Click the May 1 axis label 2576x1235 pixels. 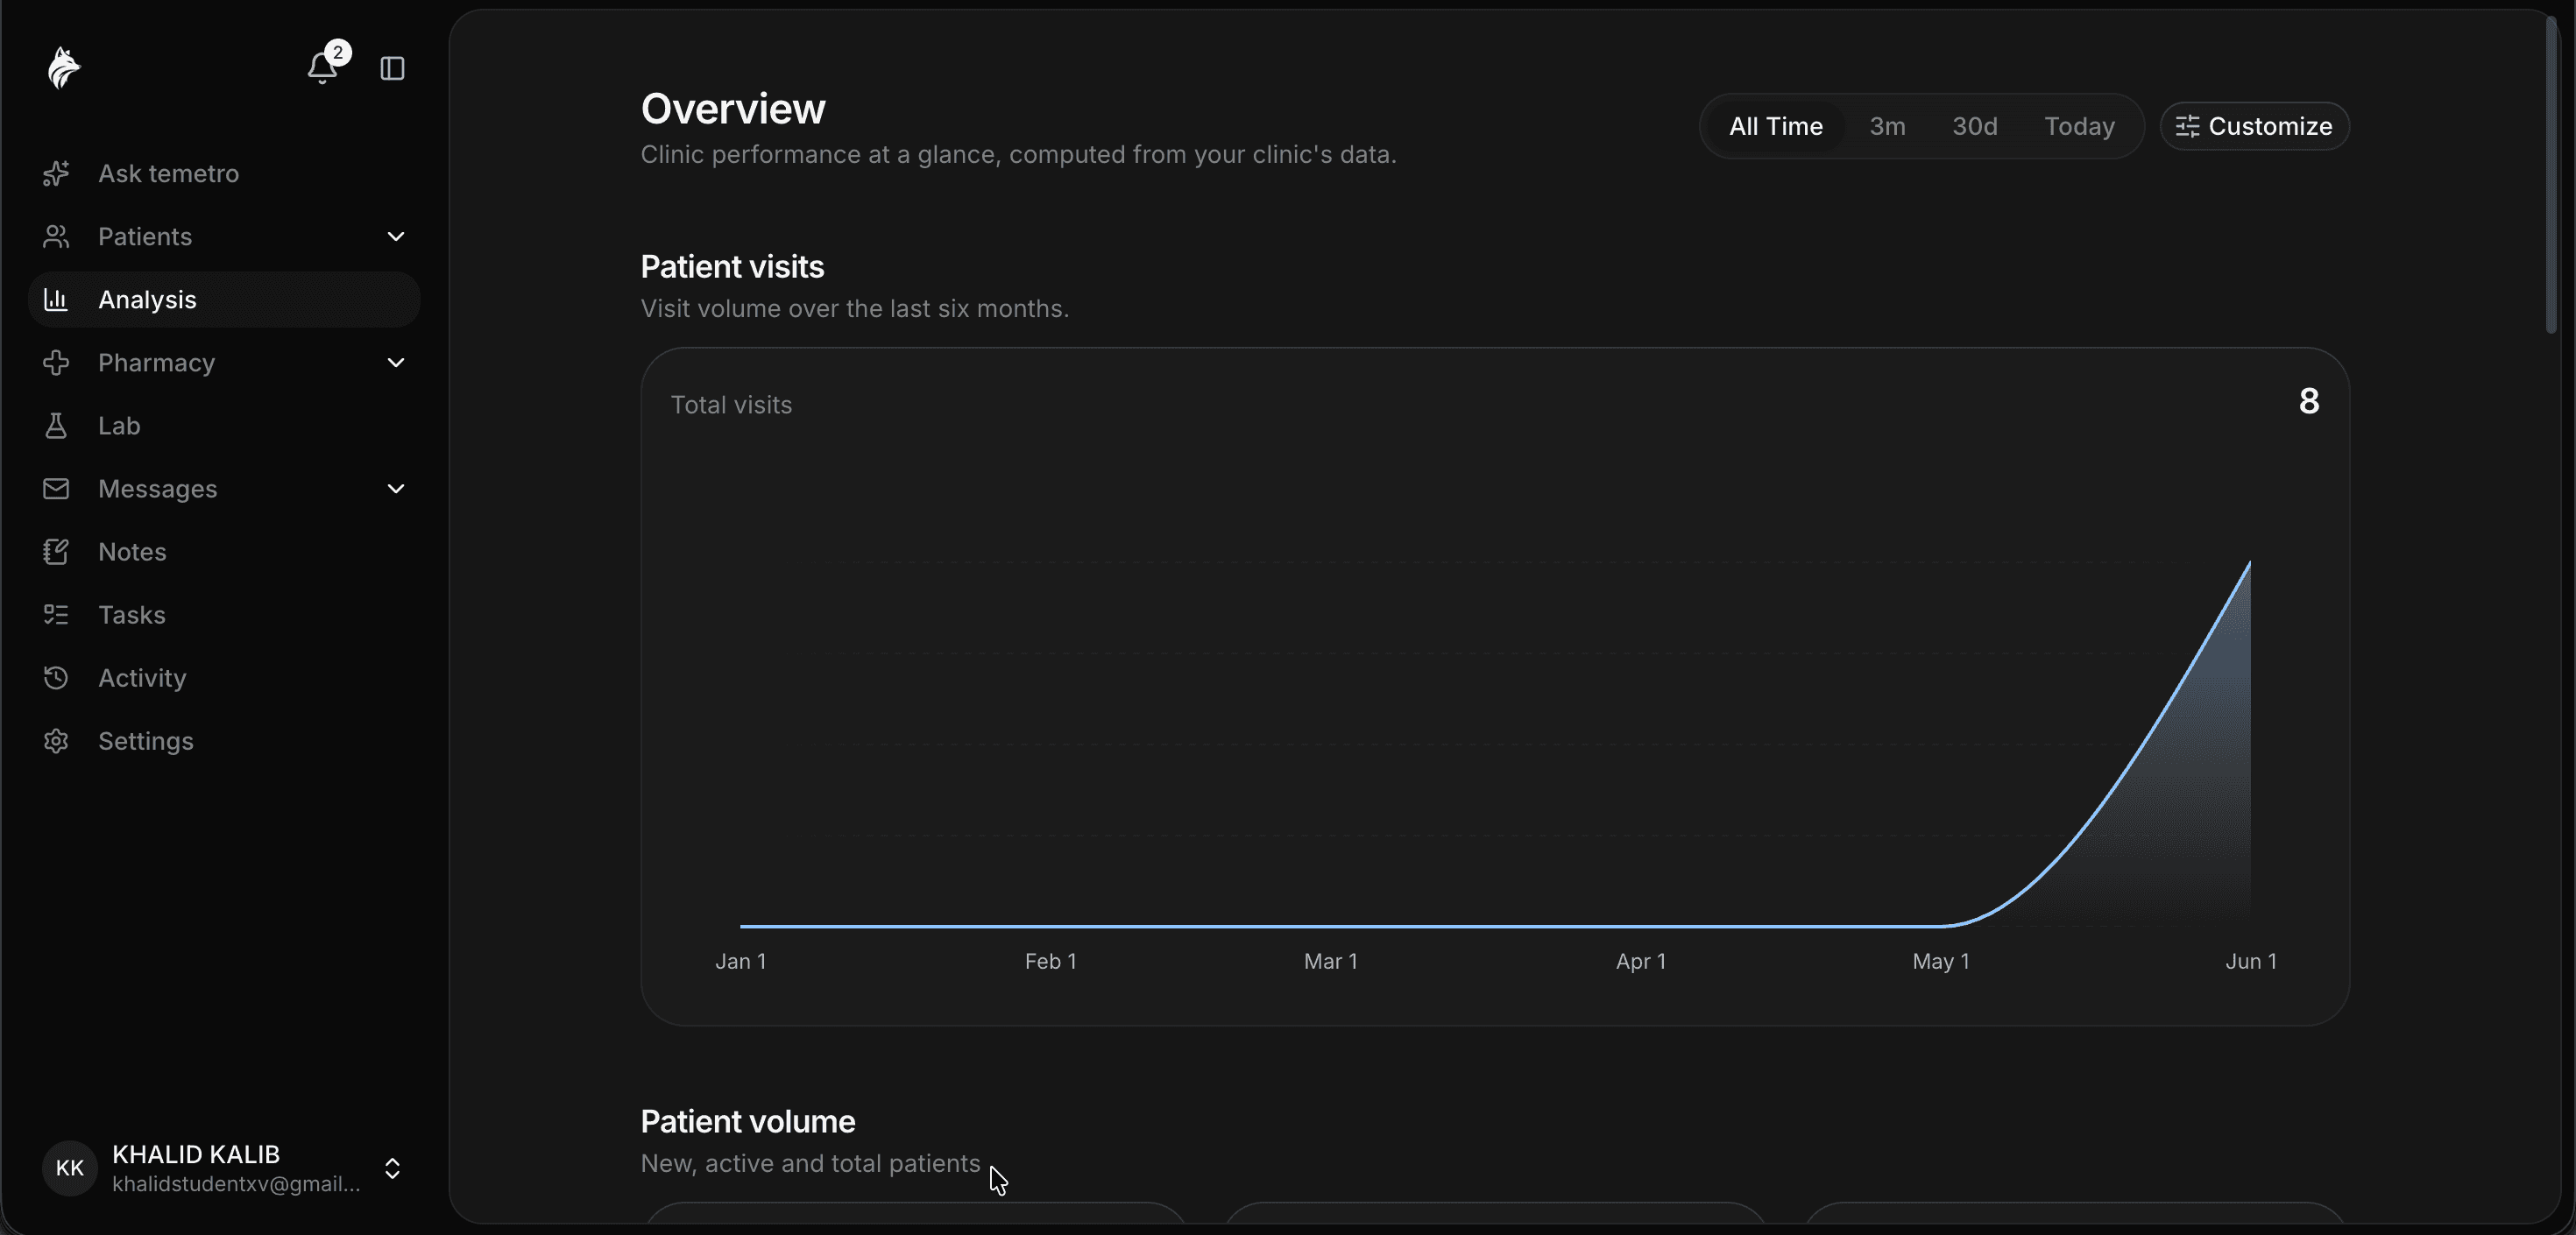tap(1940, 961)
